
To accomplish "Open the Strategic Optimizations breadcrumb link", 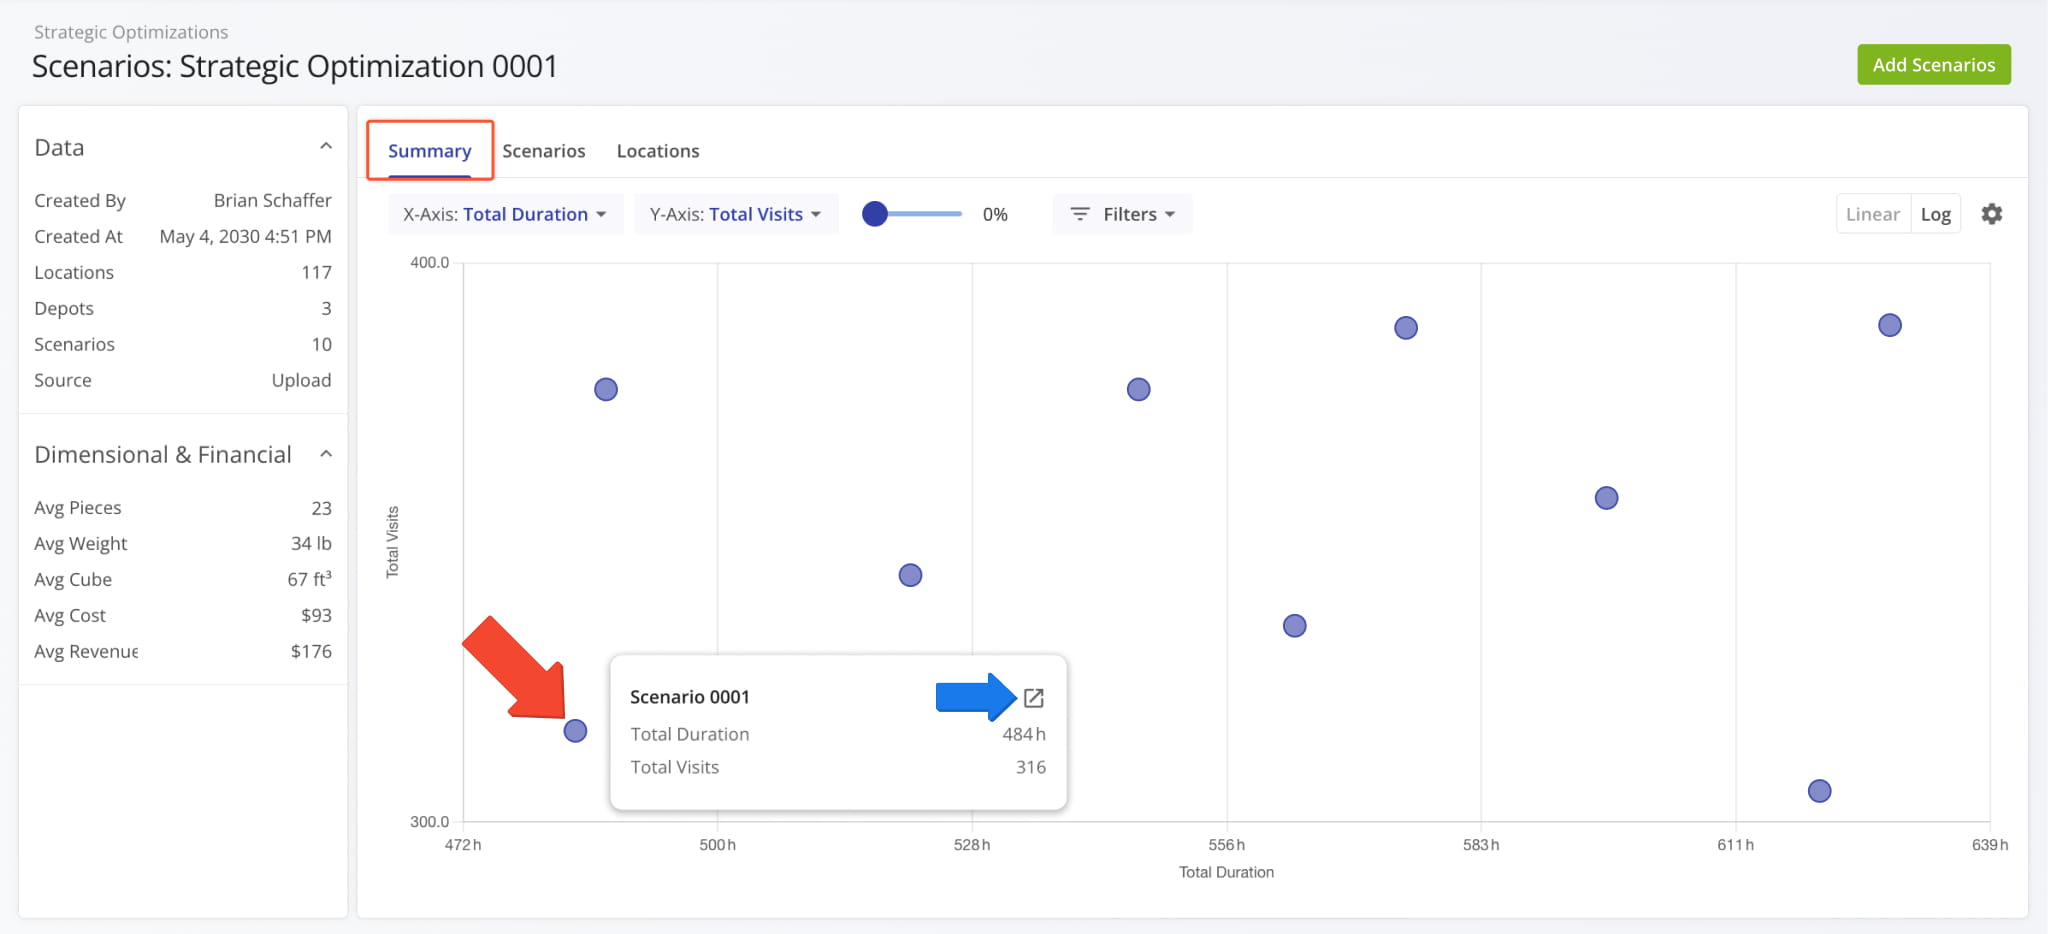I will (x=131, y=32).
